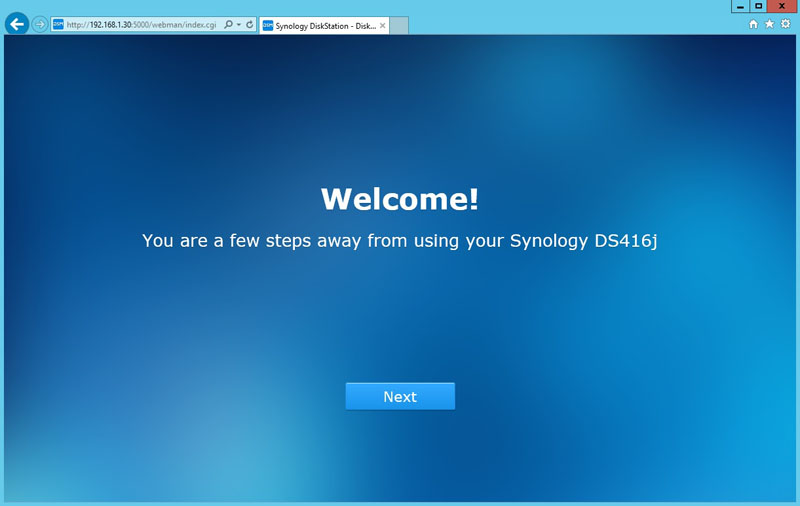Image resolution: width=800 pixels, height=506 pixels.
Task: Click the DSM favicon in address bar
Action: click(x=58, y=24)
